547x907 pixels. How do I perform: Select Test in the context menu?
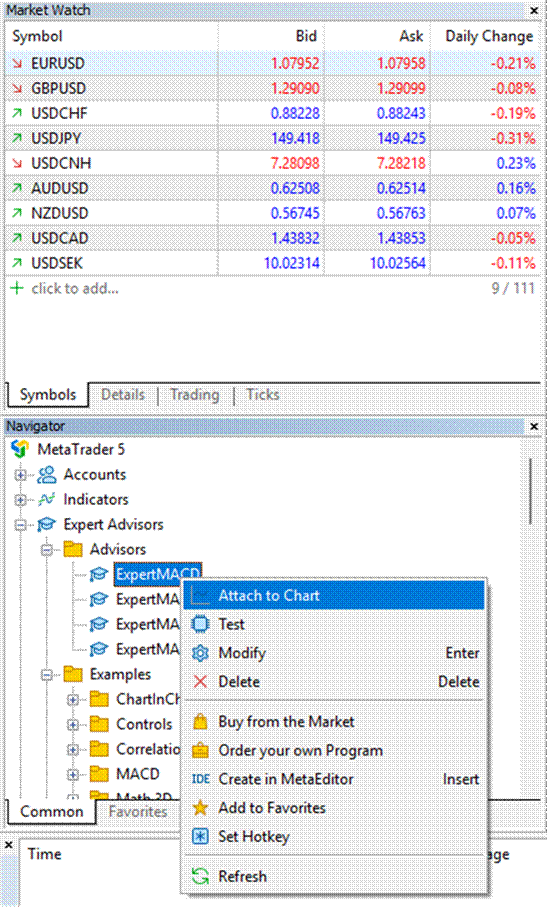pos(334,624)
